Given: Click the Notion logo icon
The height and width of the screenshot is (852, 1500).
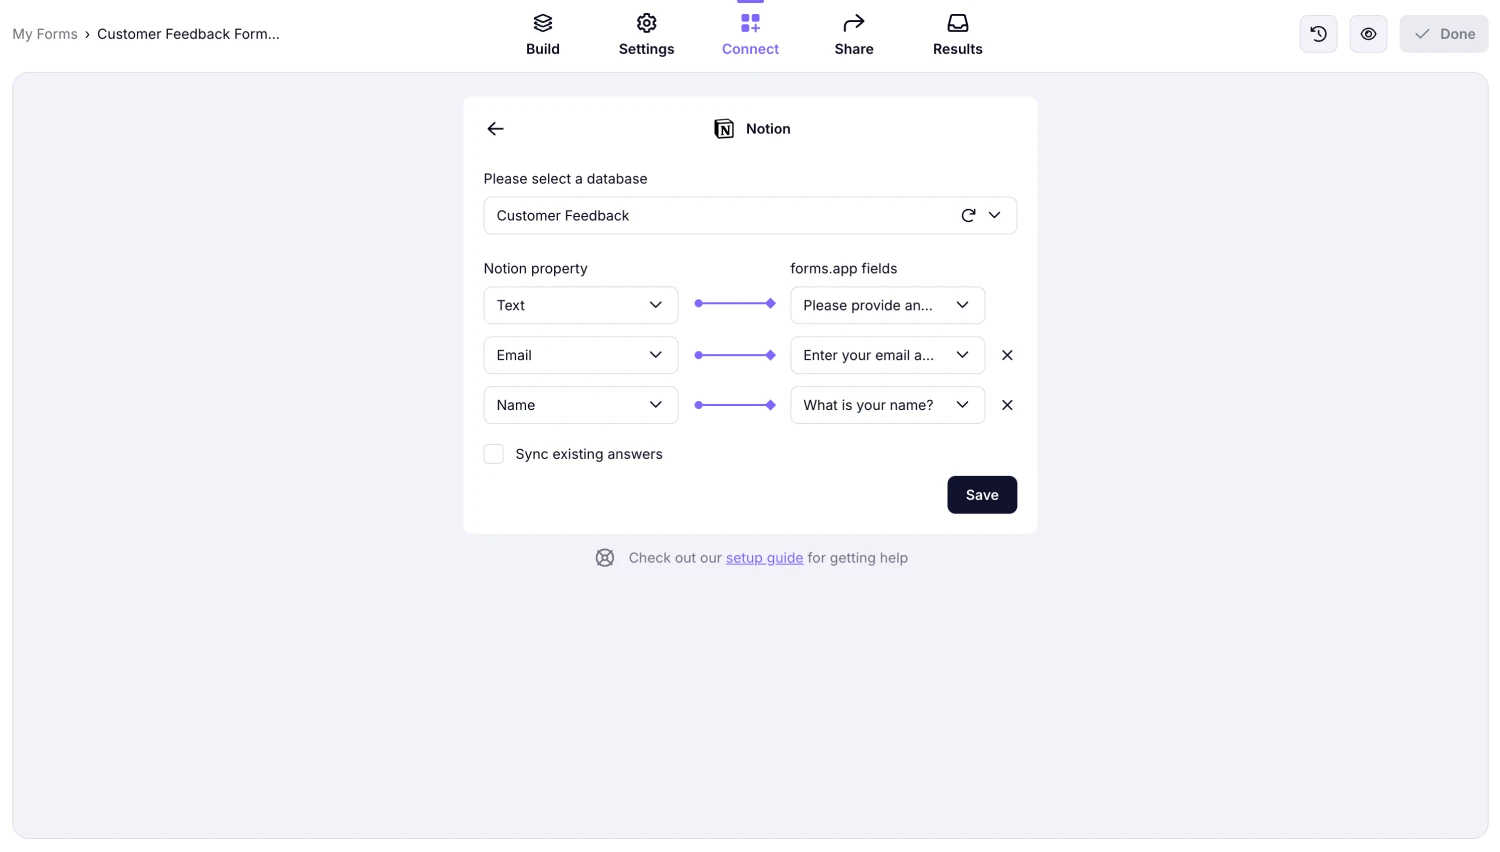Looking at the screenshot, I should (724, 128).
